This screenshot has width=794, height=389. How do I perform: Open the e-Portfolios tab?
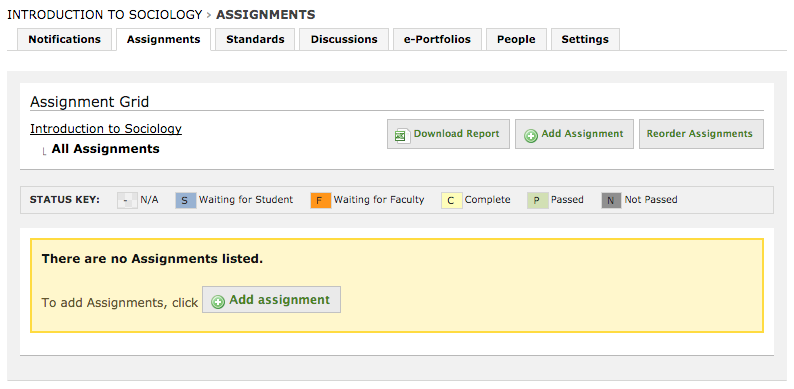coord(437,40)
